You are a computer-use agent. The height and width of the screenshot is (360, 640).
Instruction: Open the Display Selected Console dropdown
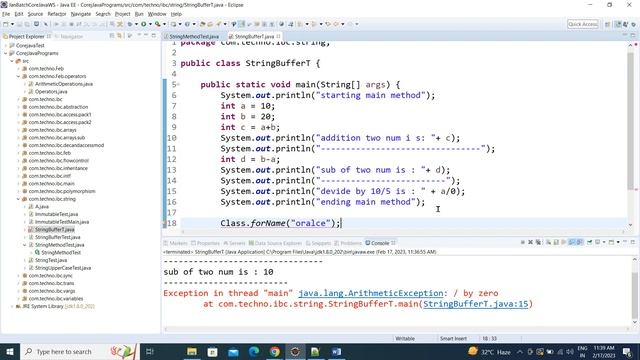(604, 242)
